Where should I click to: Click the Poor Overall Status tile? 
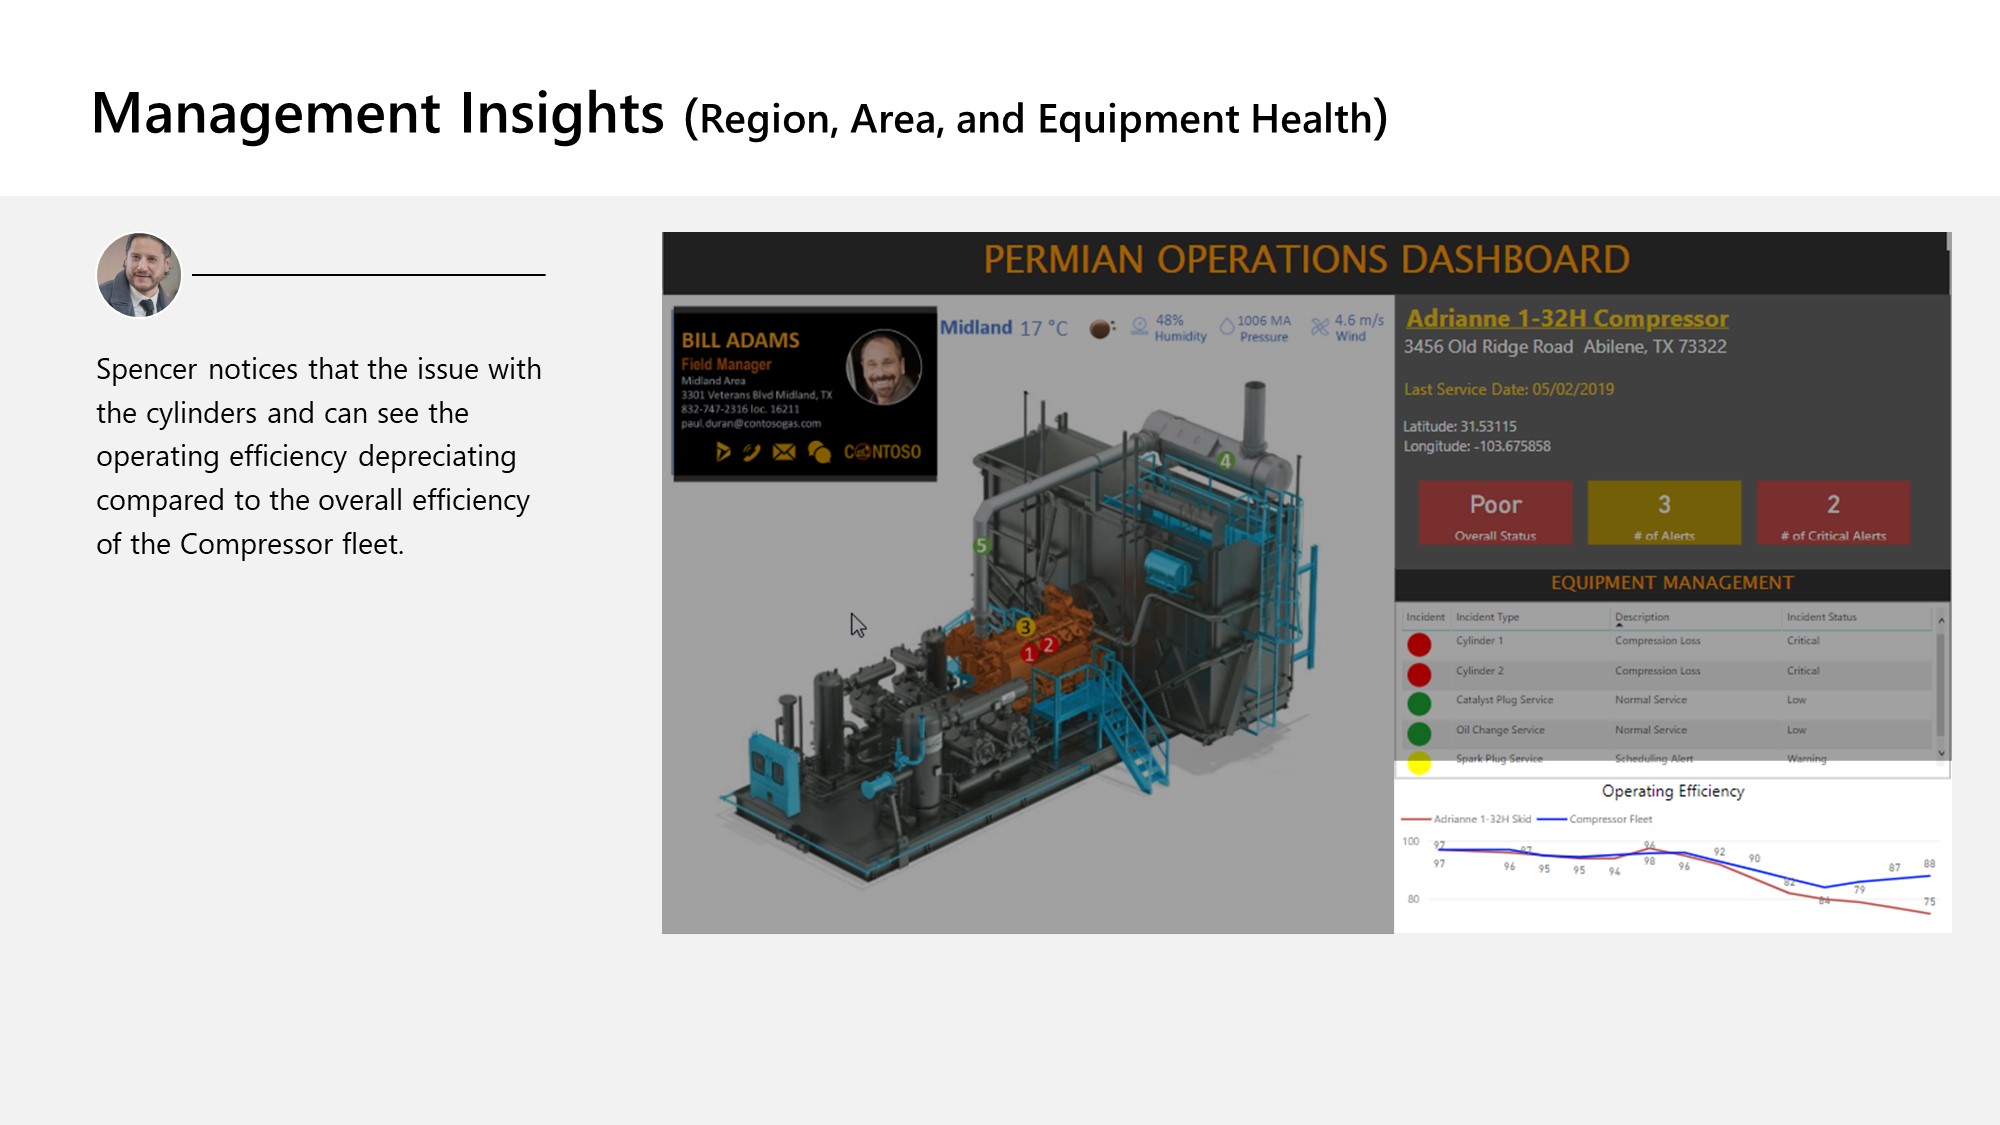click(x=1495, y=513)
